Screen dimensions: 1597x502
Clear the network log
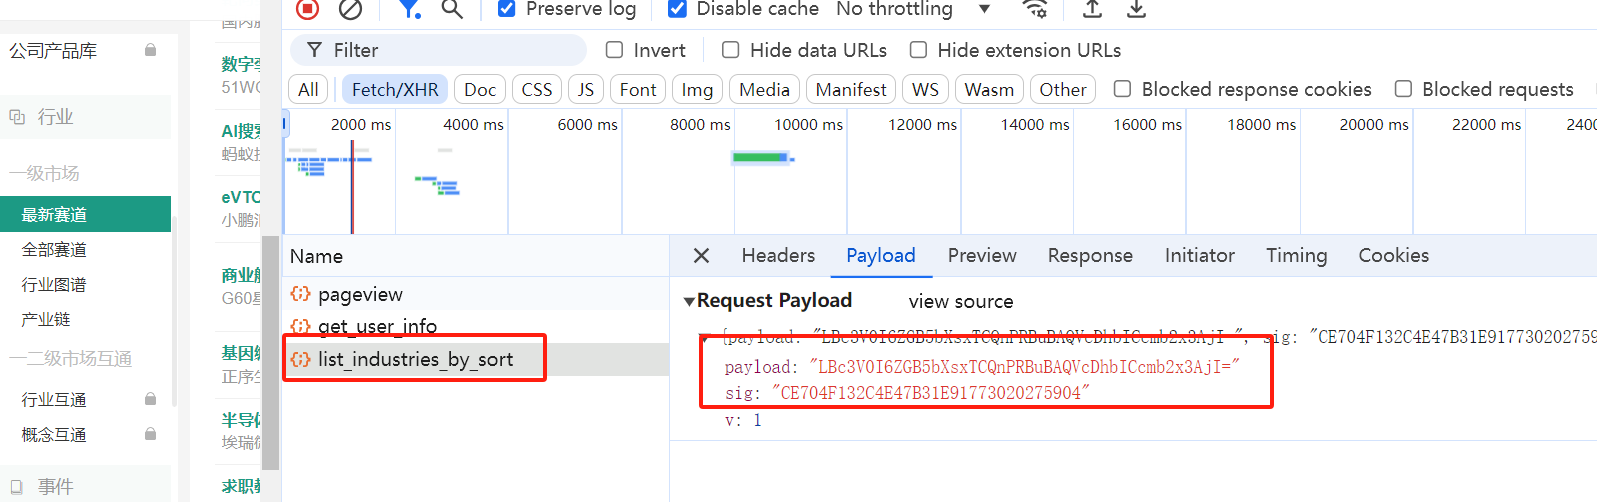point(350,9)
